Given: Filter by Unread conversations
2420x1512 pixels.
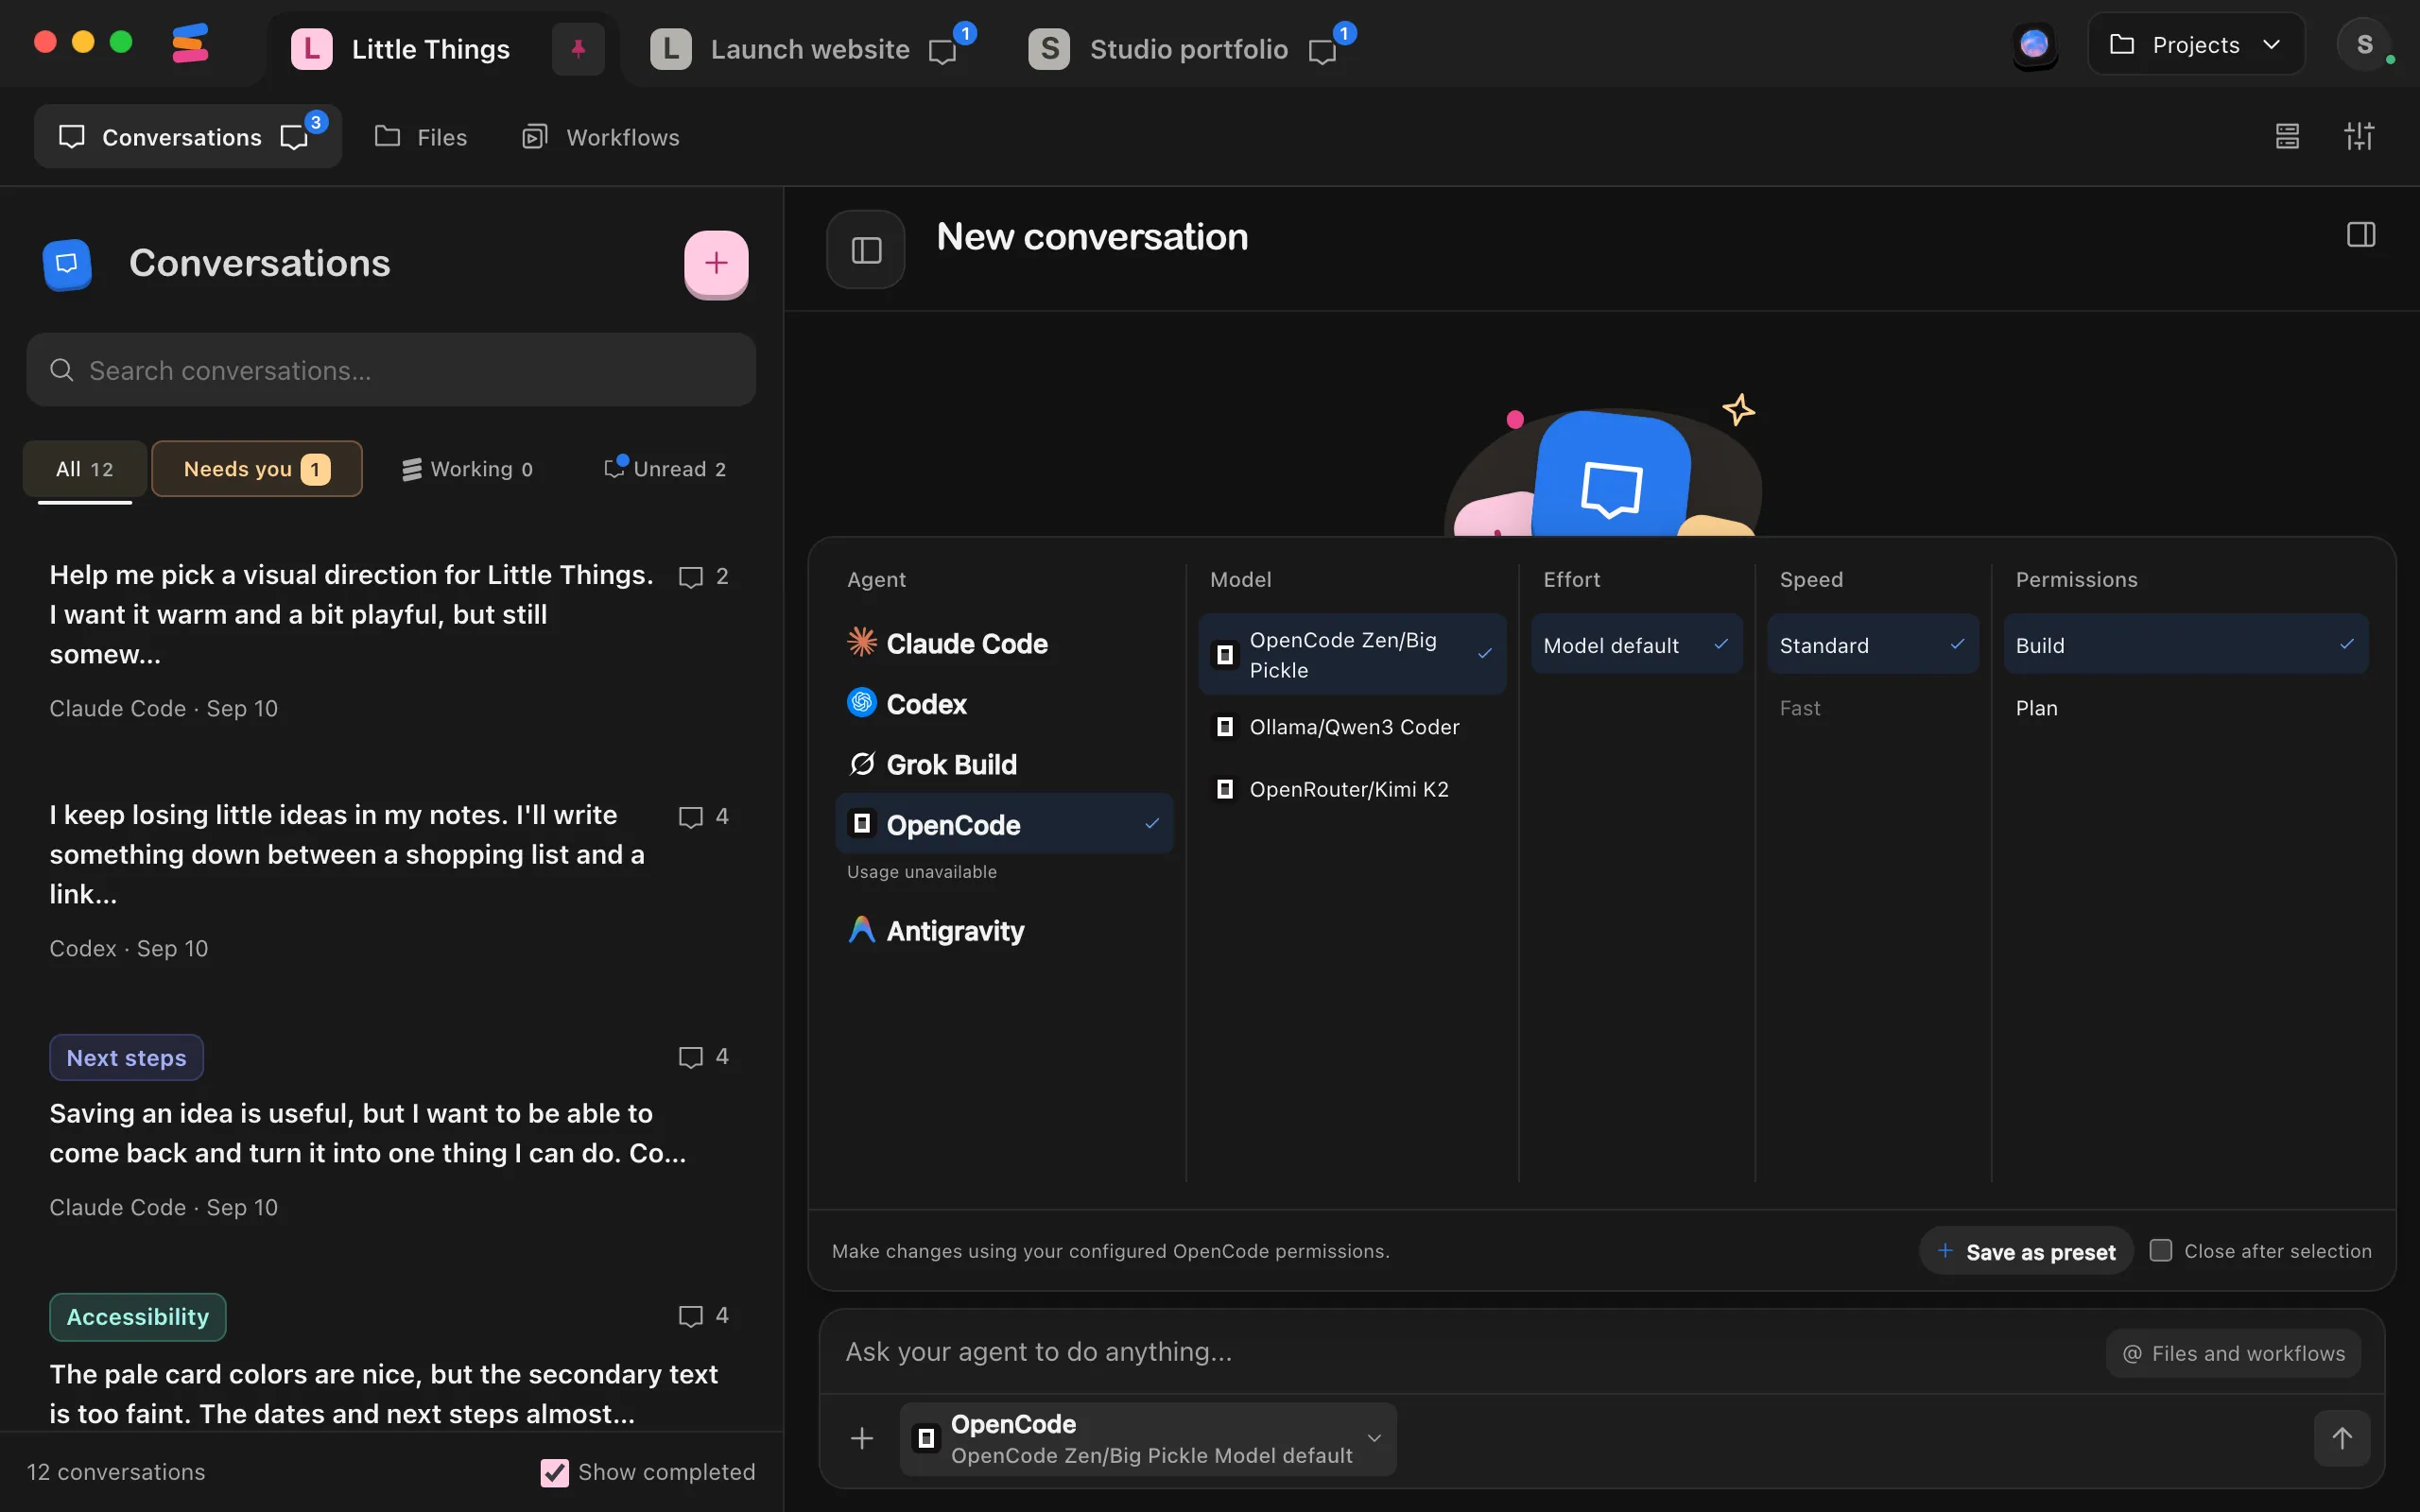Looking at the screenshot, I should 665,469.
